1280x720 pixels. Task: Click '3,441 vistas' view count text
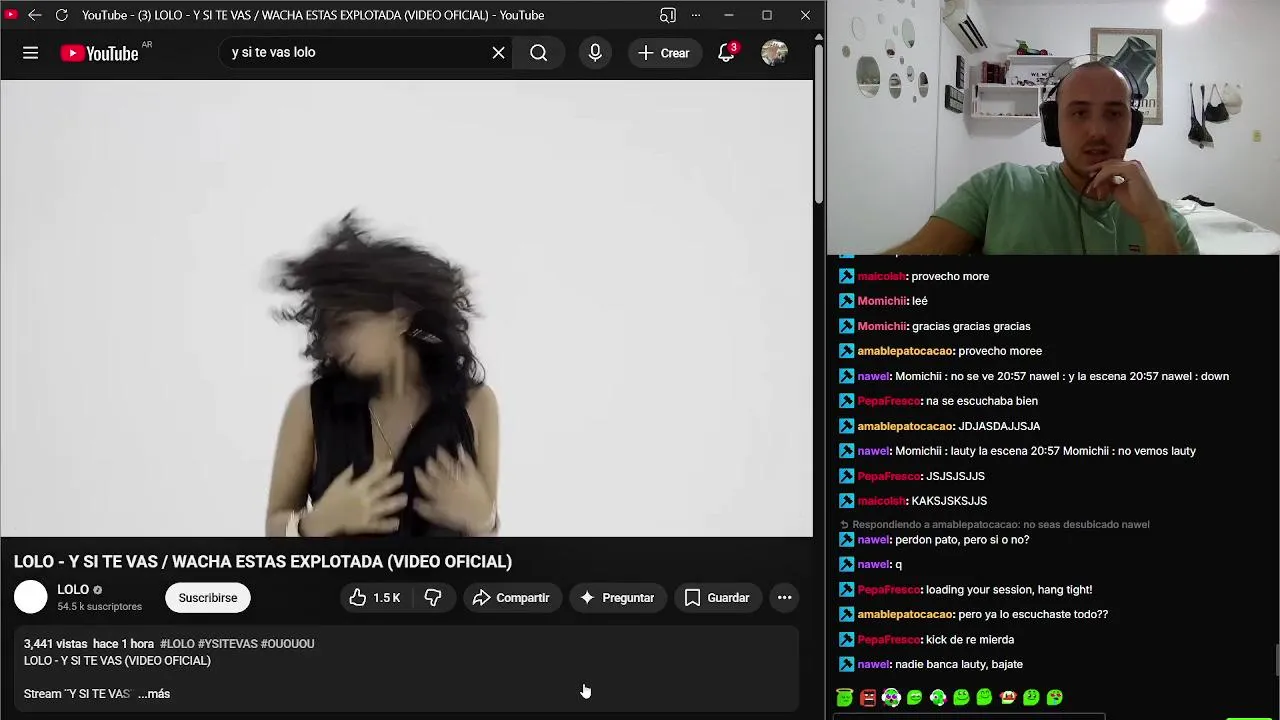54,644
